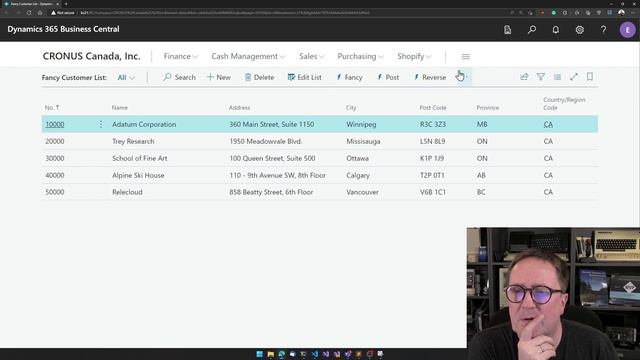
Task: Click post code V6B 1C1
Action: pyautogui.click(x=433, y=192)
